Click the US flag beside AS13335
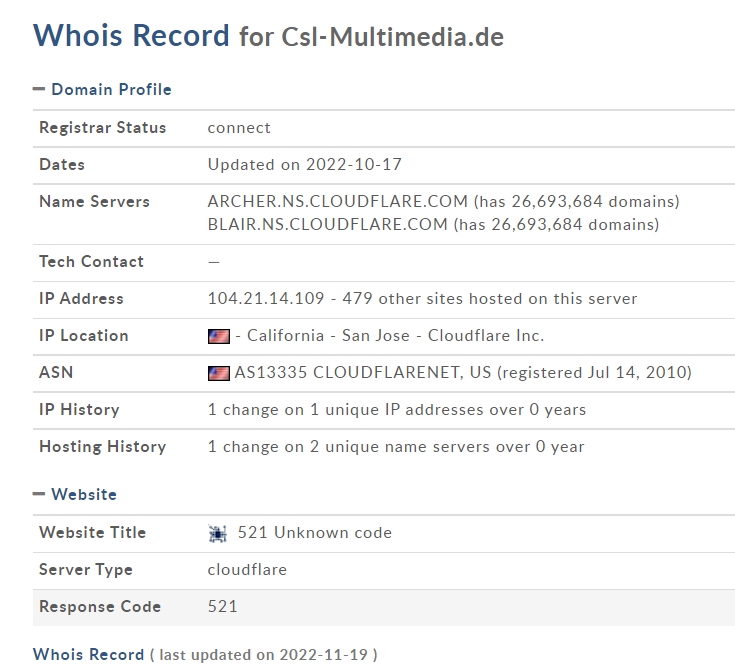 click(219, 373)
